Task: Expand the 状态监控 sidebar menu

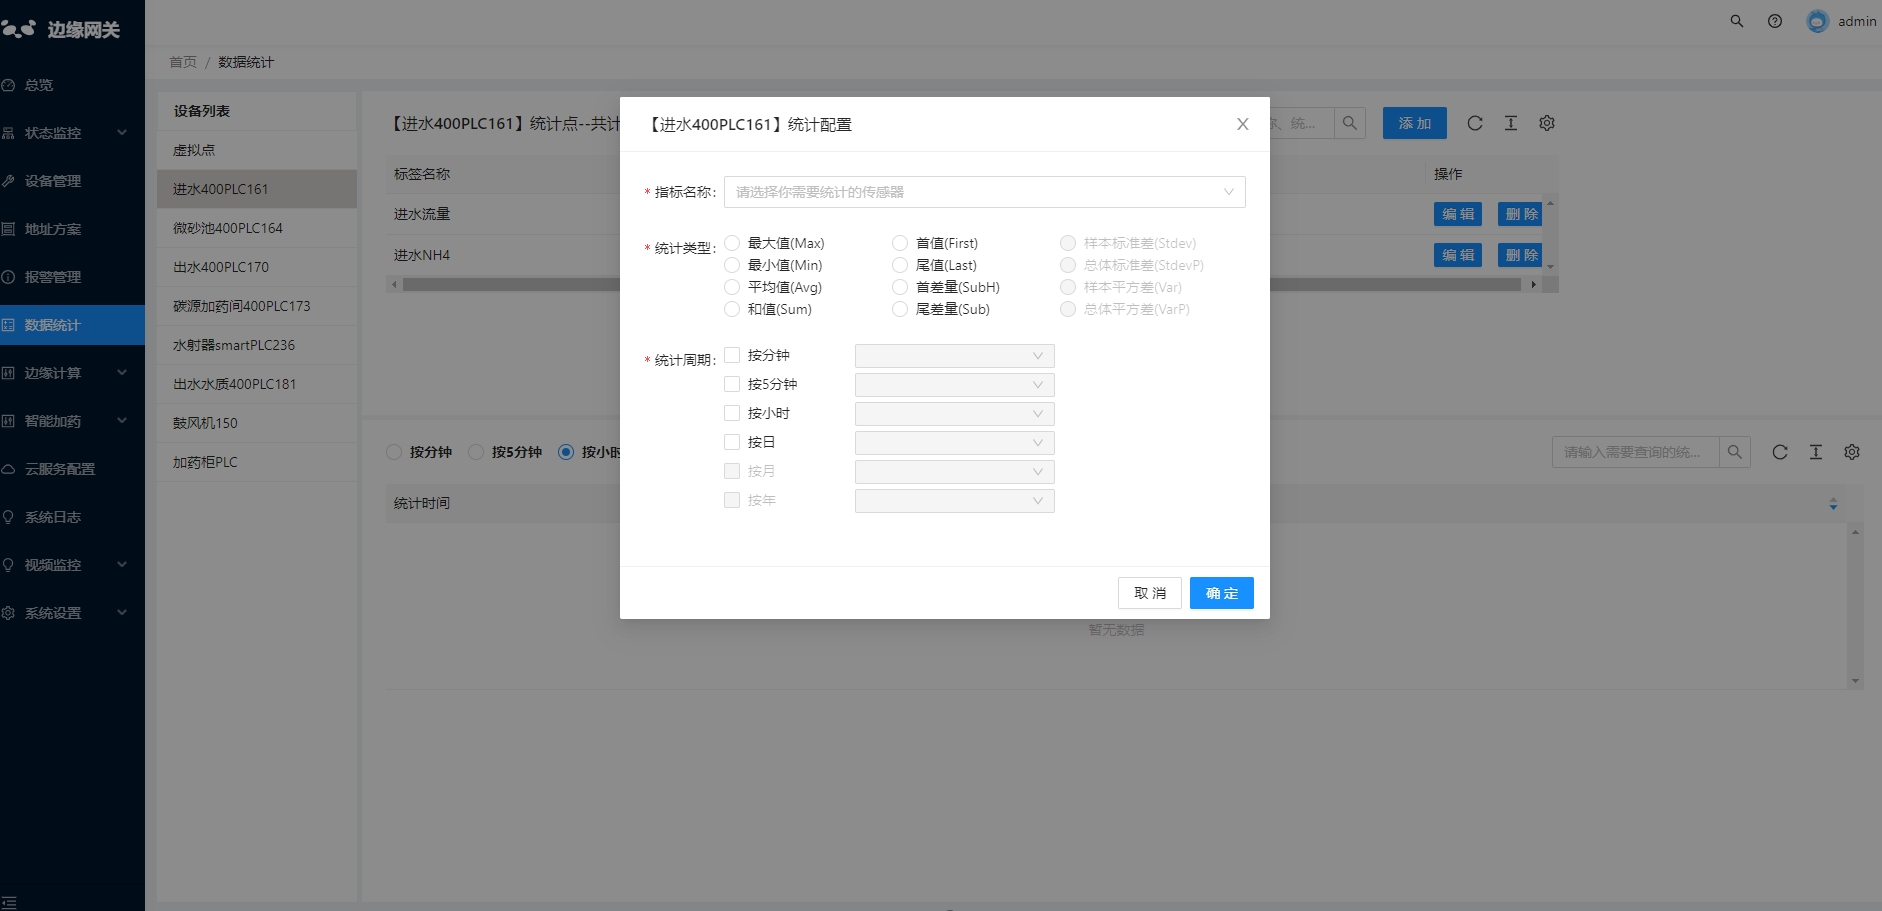Action: 72,133
